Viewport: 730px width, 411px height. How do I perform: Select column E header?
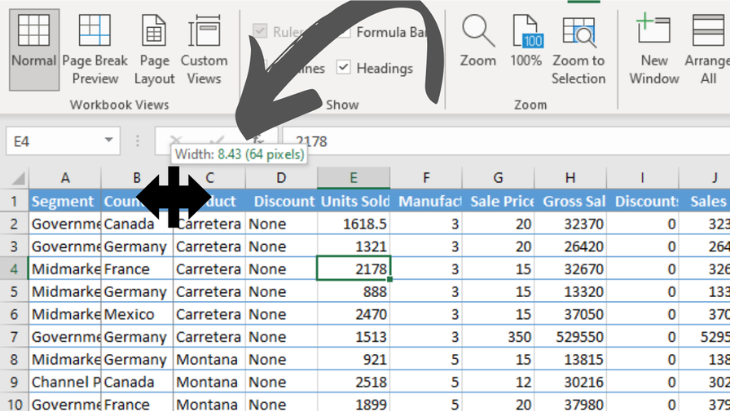coord(353,178)
